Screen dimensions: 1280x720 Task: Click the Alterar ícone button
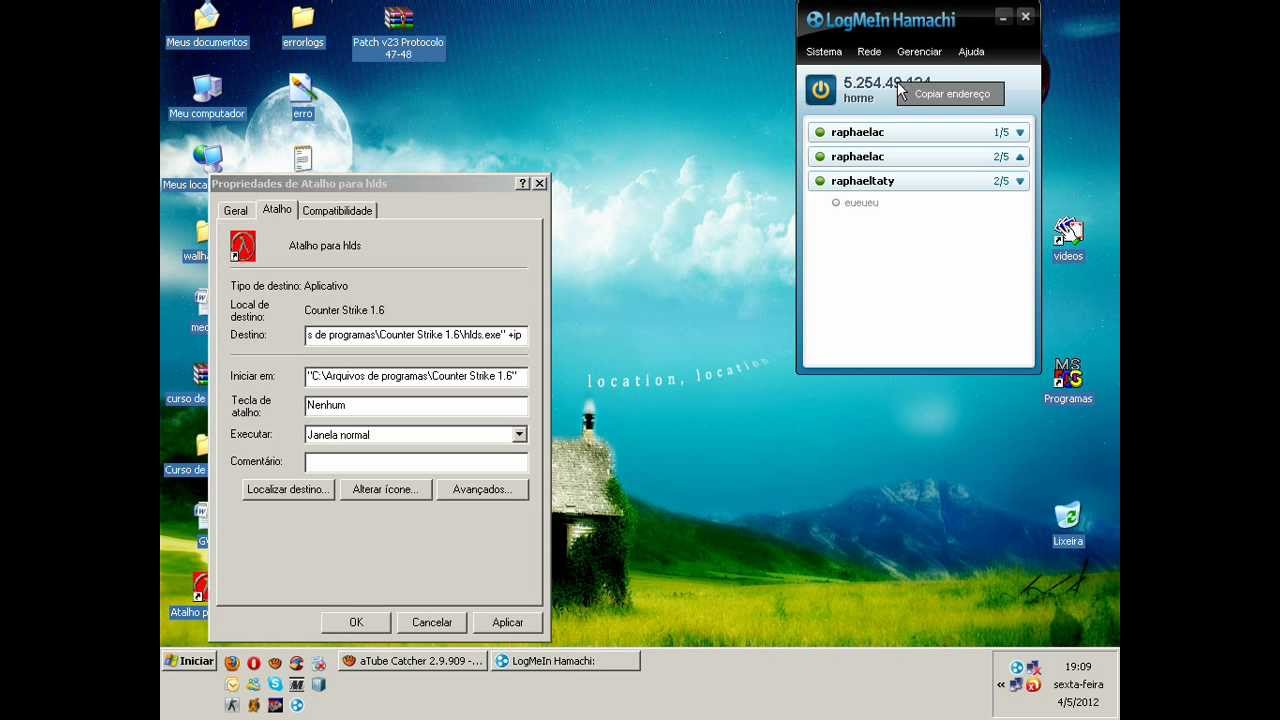click(x=385, y=490)
